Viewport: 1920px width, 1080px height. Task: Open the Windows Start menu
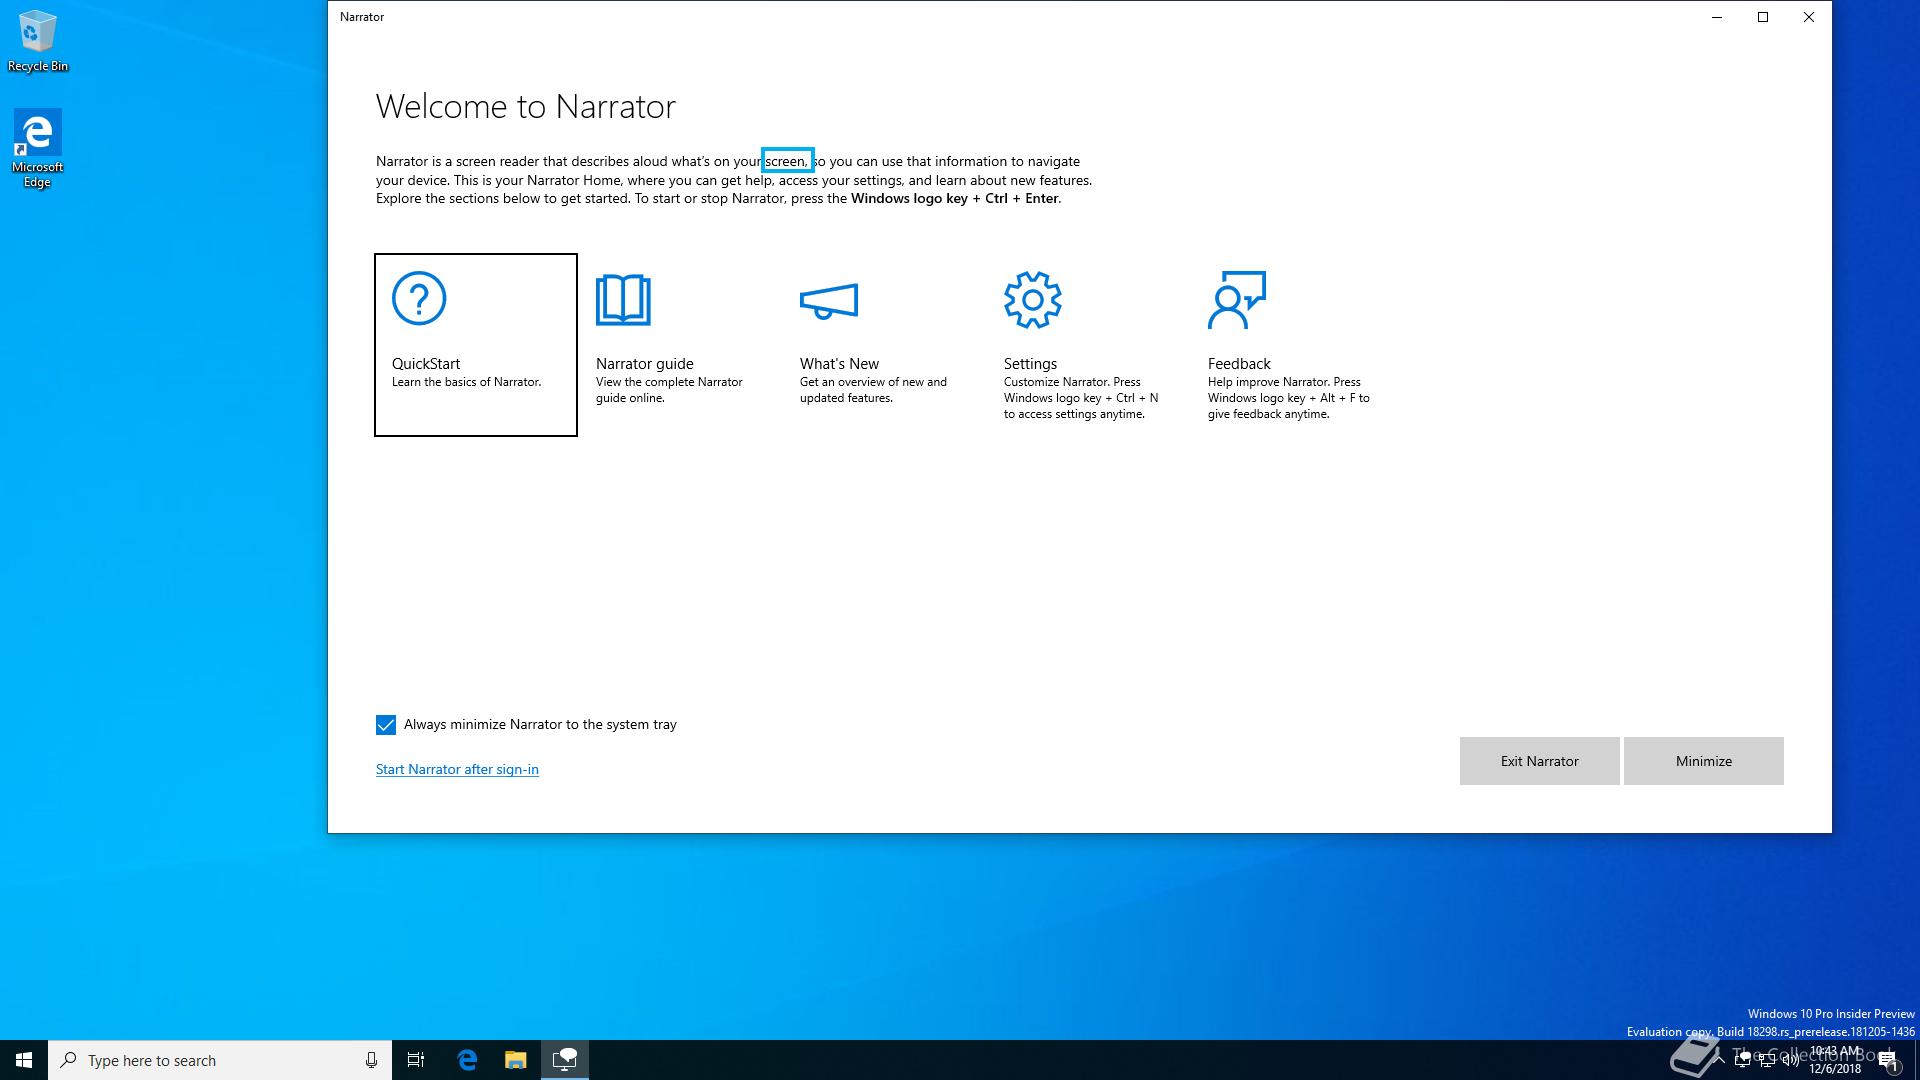click(24, 1060)
